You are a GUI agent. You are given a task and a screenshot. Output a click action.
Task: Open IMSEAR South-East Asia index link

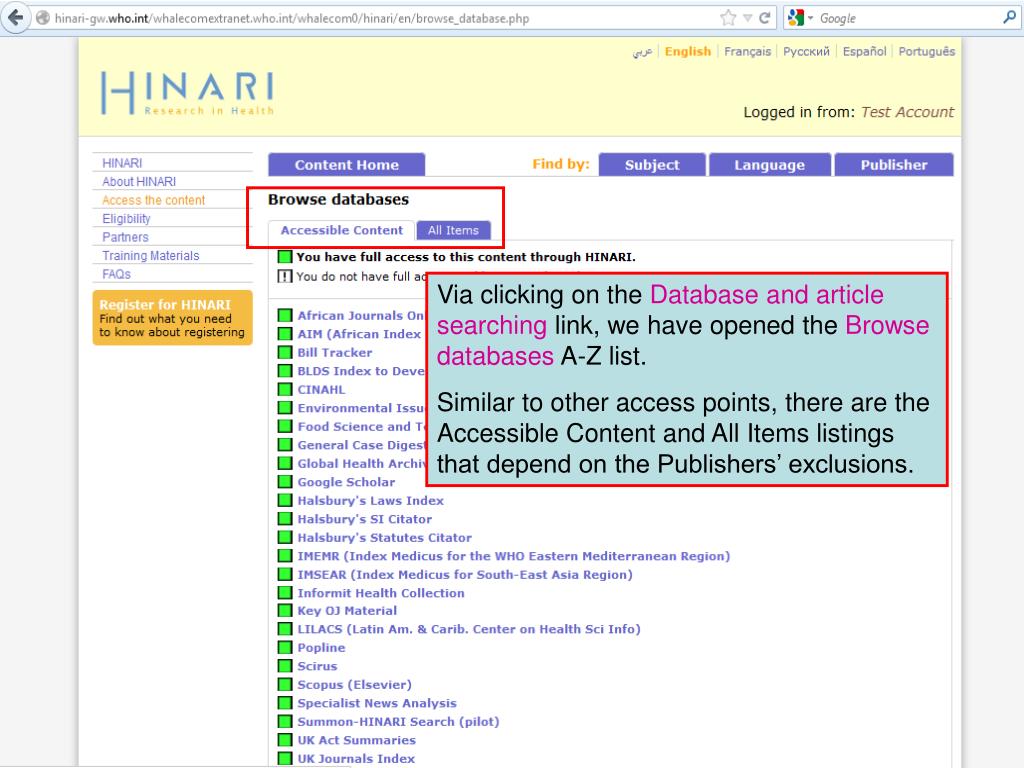(x=465, y=575)
